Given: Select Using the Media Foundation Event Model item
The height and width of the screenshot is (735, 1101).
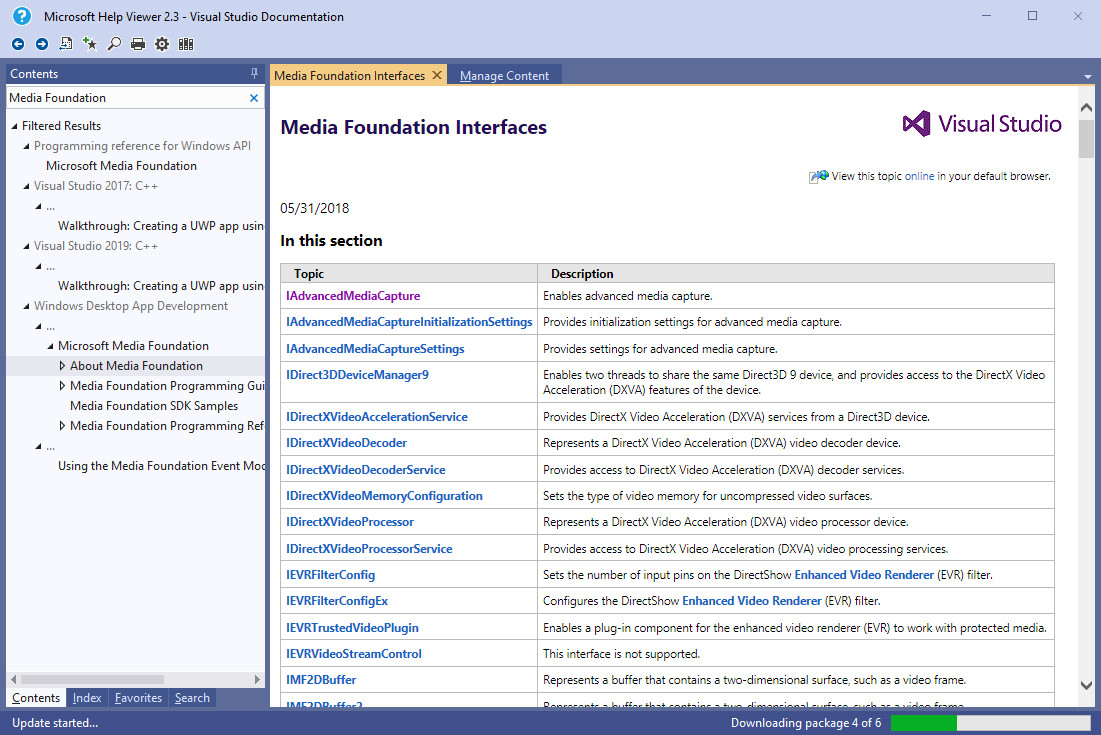Looking at the screenshot, I should 161,466.
